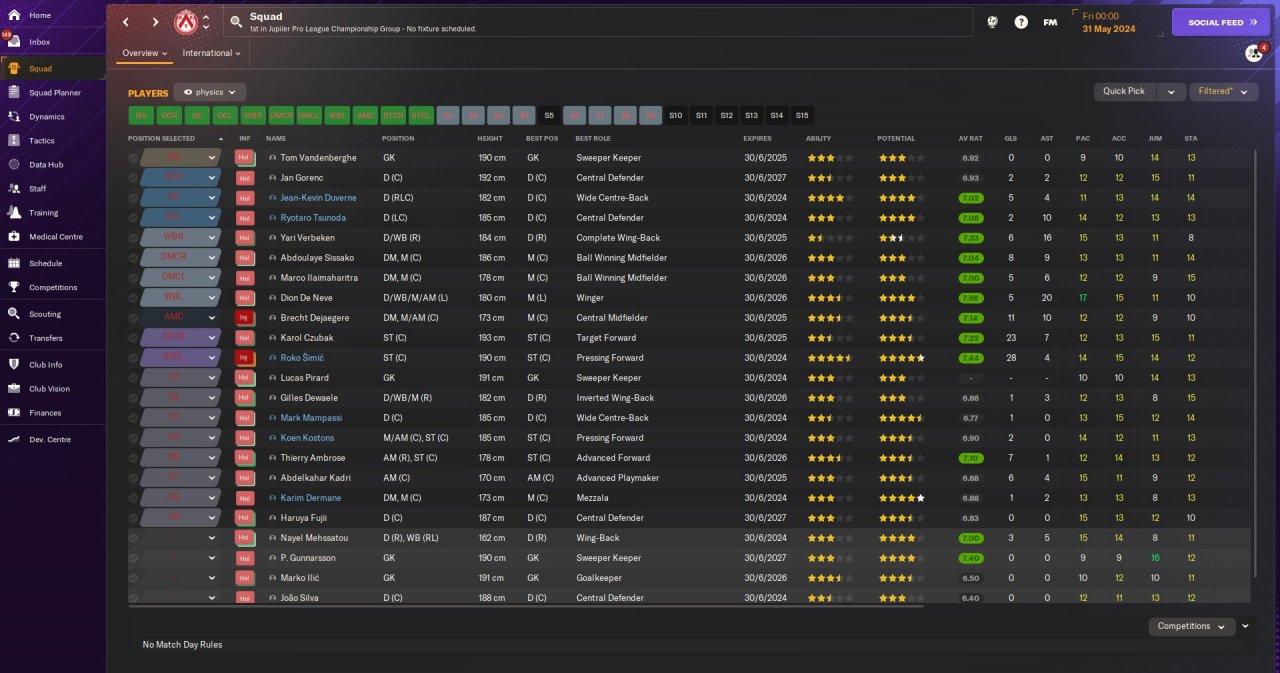Click the club crest badge
This screenshot has width=1280, height=673.
pyautogui.click(x=185, y=22)
